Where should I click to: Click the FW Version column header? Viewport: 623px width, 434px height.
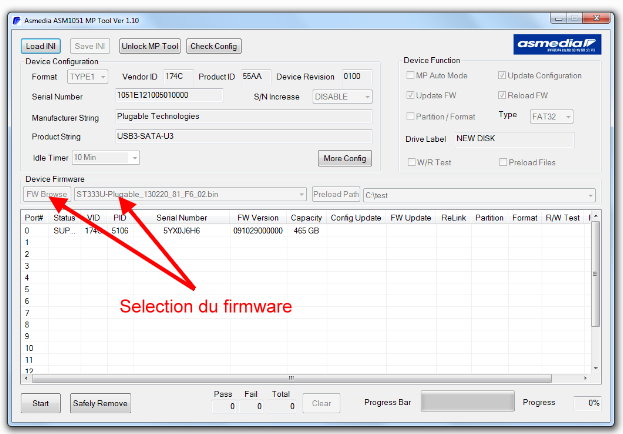point(258,218)
